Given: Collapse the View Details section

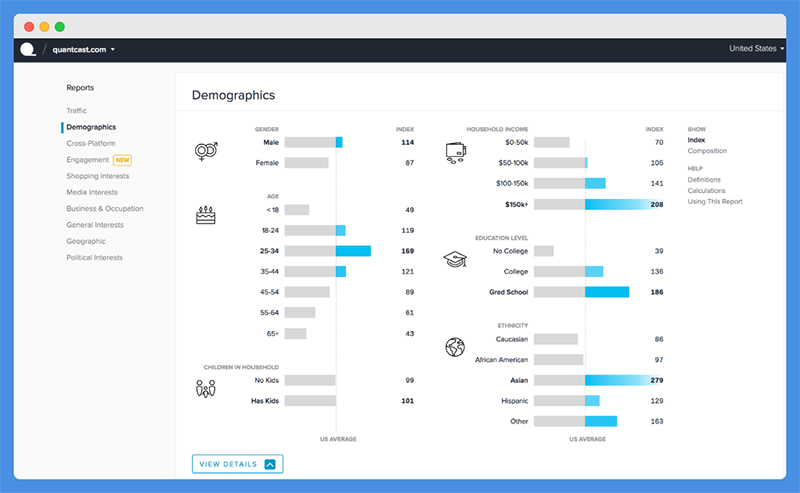Looking at the screenshot, I should coord(238,464).
